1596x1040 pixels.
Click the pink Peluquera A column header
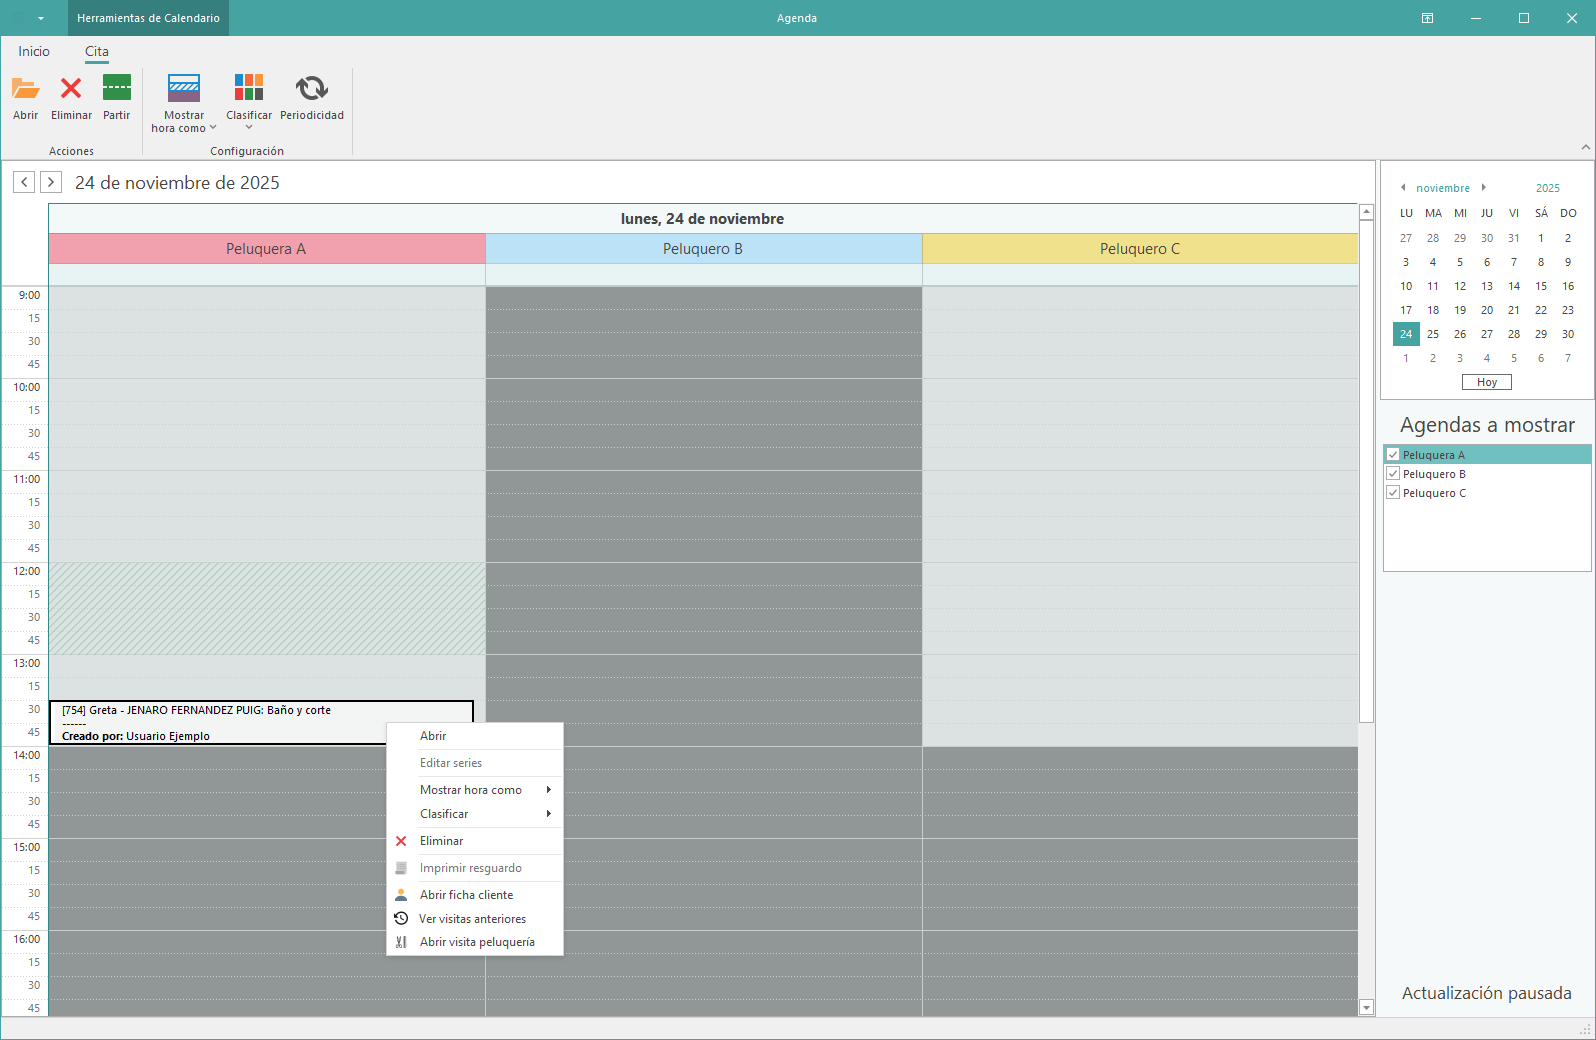coord(266,249)
